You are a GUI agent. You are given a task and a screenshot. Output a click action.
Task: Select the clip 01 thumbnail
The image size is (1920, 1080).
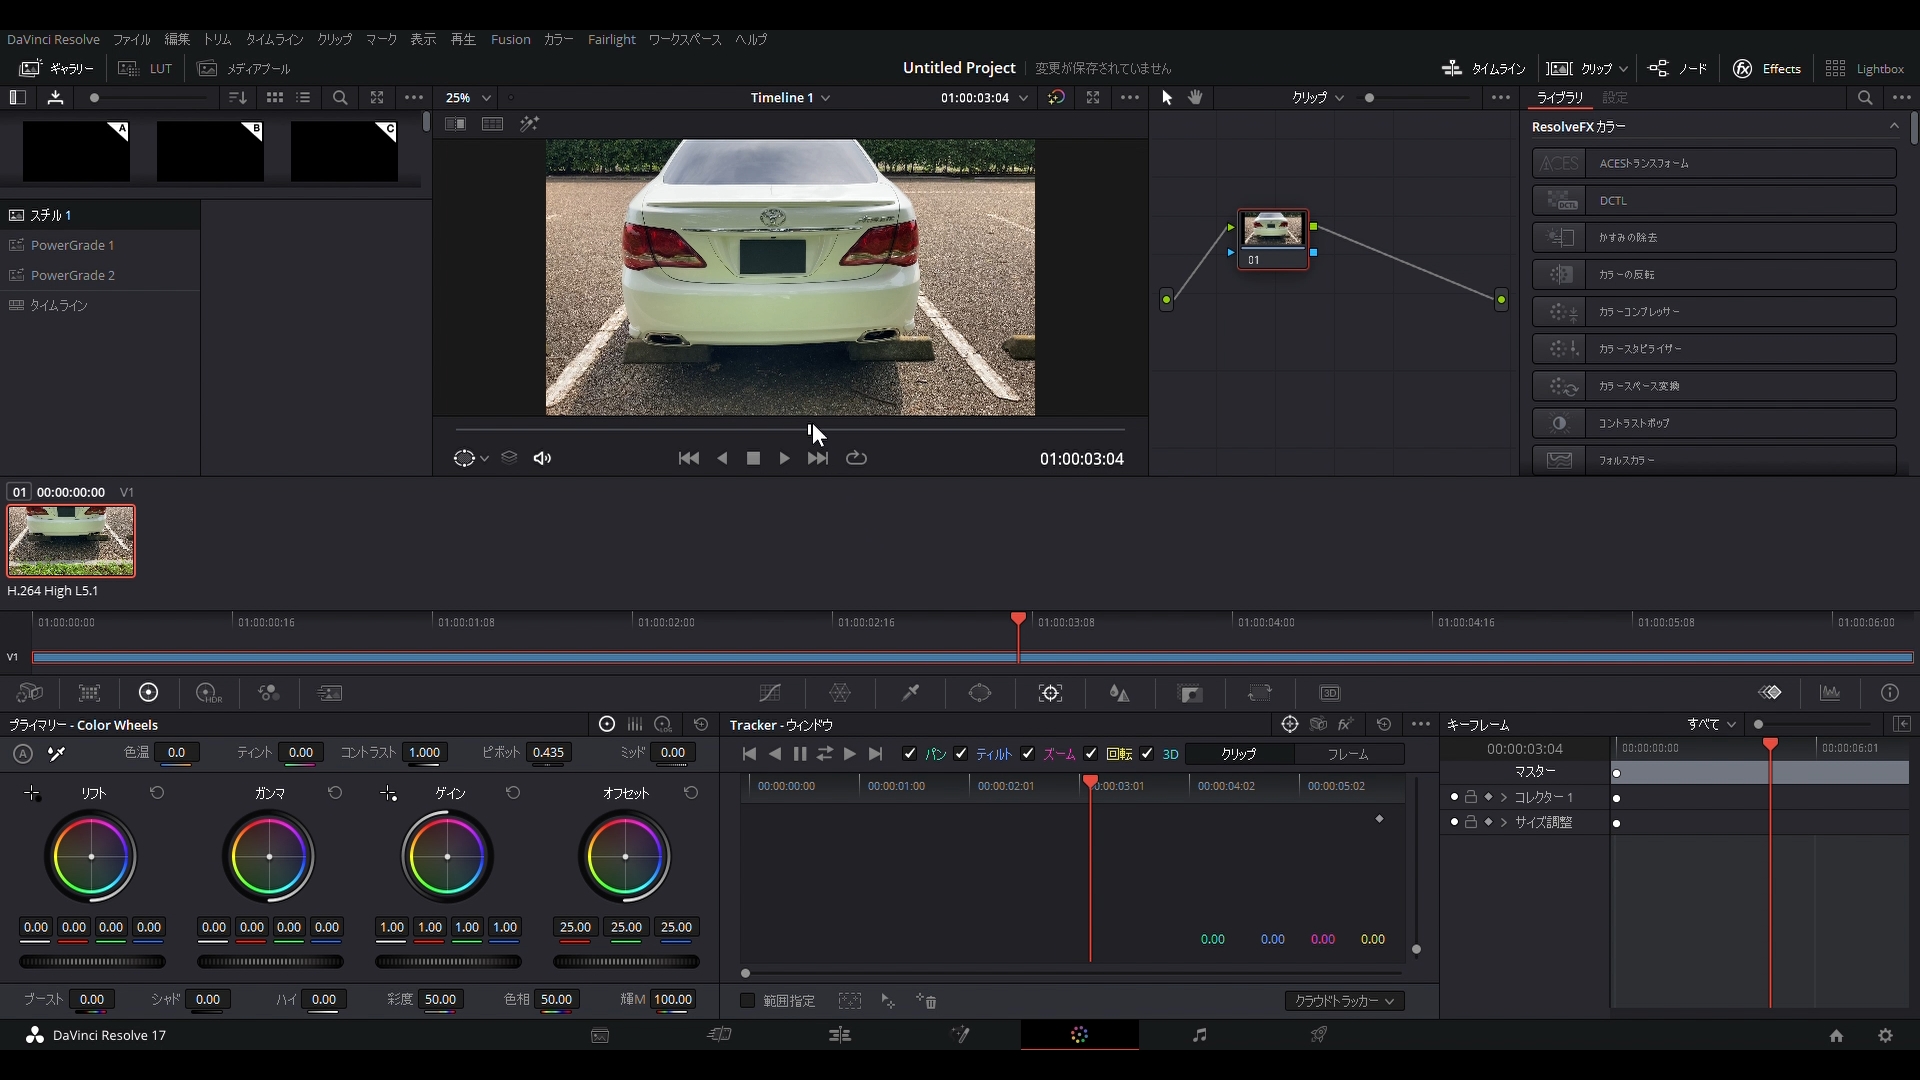click(71, 541)
